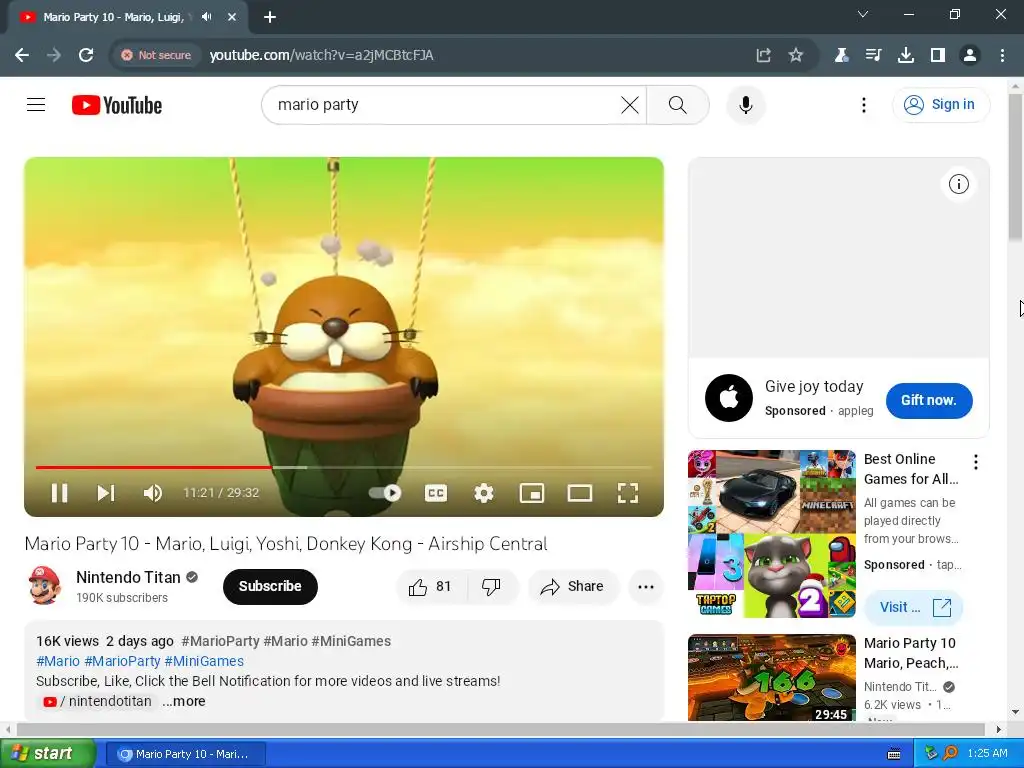Open Nintendo Titan channel avatar
The image size is (1024, 768).
(44, 586)
